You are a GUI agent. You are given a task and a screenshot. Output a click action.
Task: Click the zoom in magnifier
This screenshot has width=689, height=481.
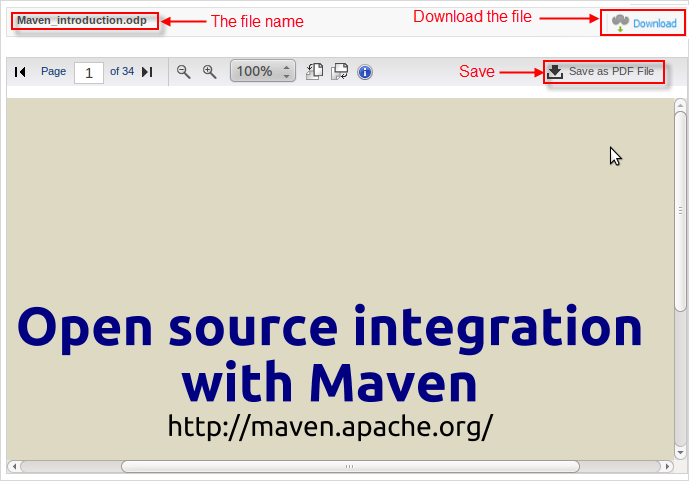coord(209,72)
